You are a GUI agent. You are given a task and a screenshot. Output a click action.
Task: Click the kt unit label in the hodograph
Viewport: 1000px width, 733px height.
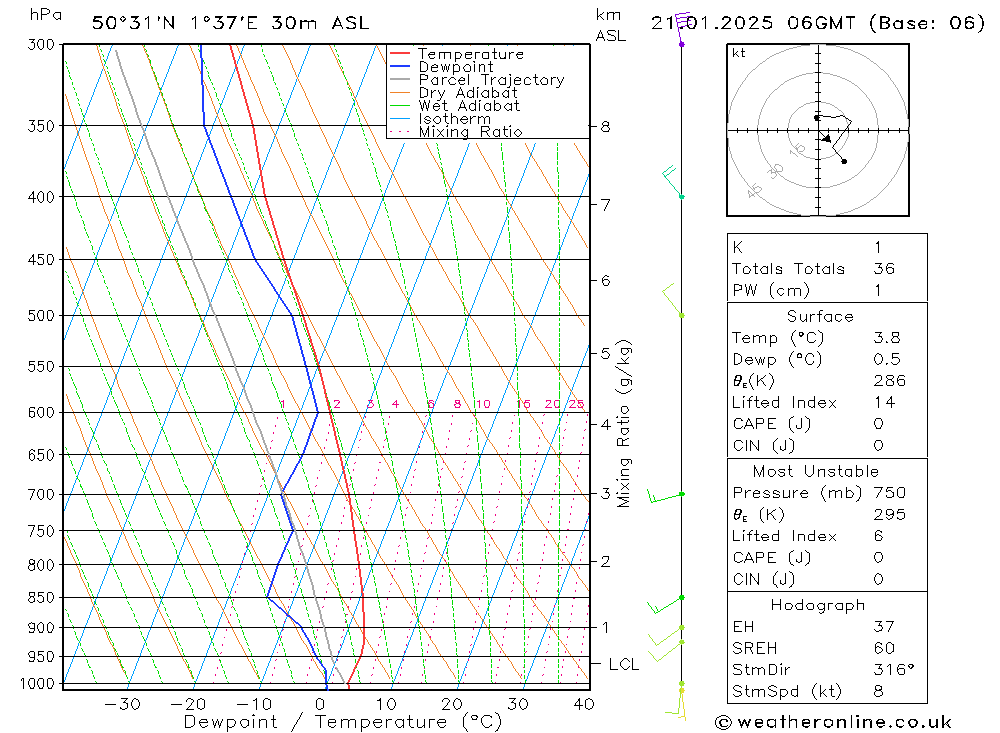(x=739, y=53)
